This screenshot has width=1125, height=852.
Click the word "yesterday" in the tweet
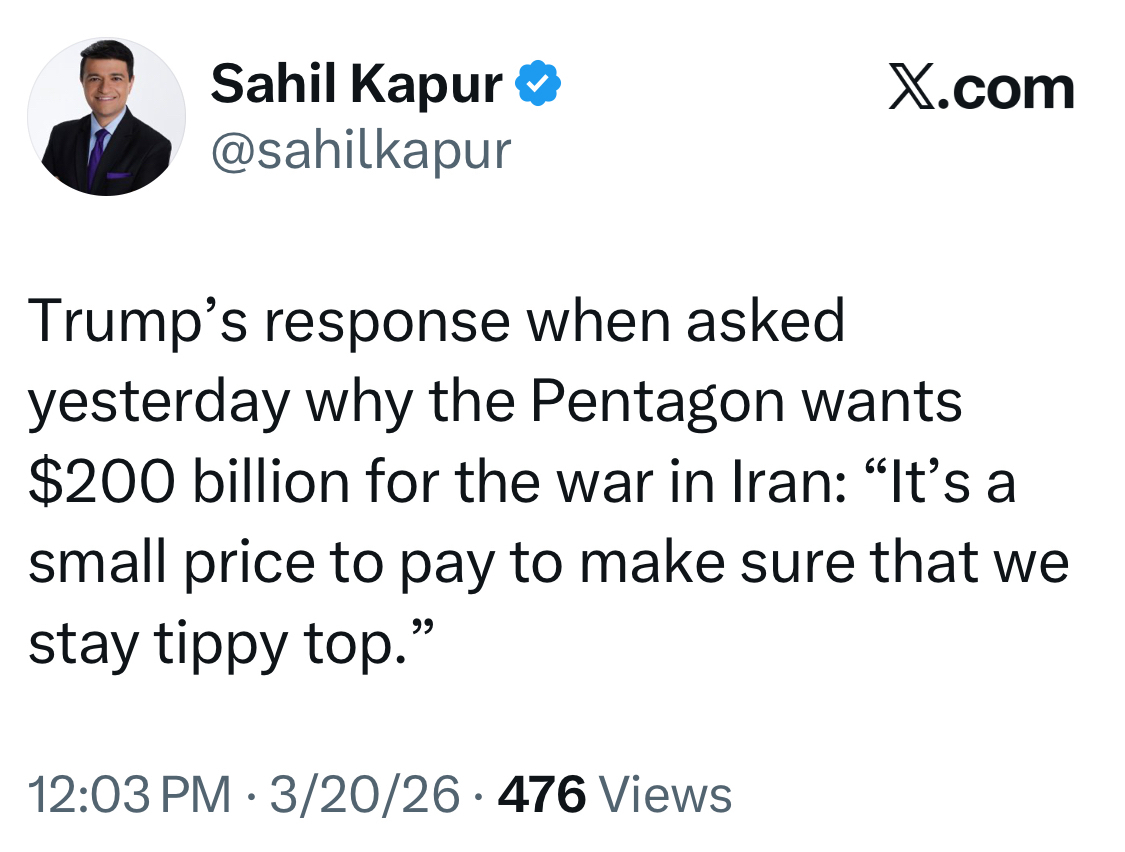point(158,403)
